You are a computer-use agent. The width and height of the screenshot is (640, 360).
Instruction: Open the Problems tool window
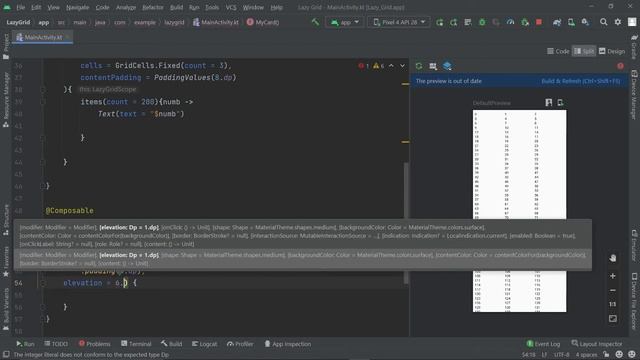coord(94,344)
